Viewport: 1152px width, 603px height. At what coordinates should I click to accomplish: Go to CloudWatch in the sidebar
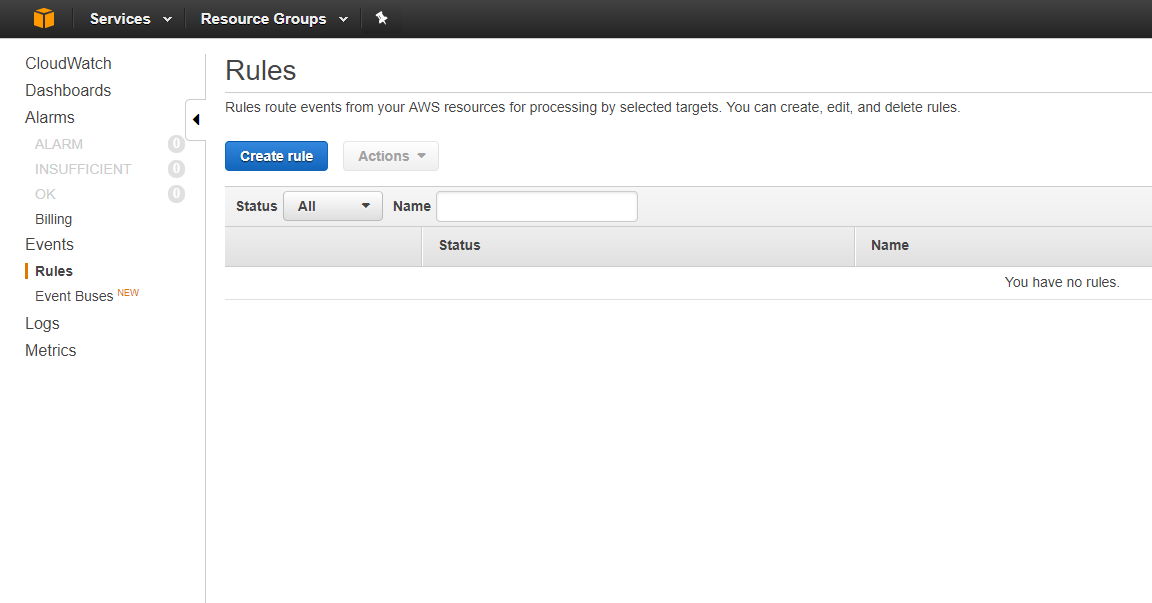click(68, 64)
